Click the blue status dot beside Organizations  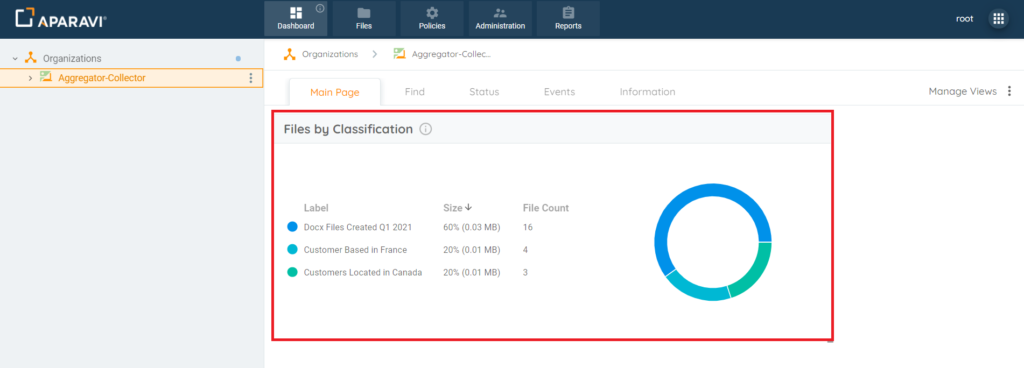coord(238,59)
